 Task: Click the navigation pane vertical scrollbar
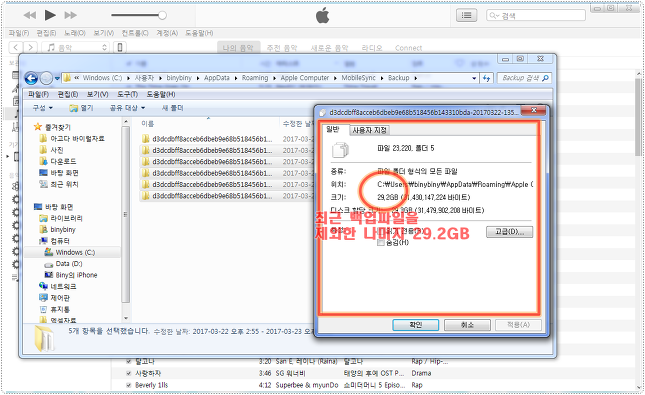(126, 214)
